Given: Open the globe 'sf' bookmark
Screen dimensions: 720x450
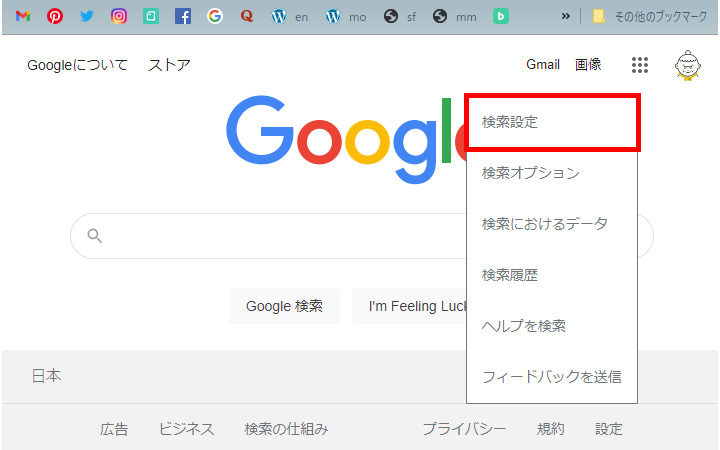Looking at the screenshot, I should 399,17.
